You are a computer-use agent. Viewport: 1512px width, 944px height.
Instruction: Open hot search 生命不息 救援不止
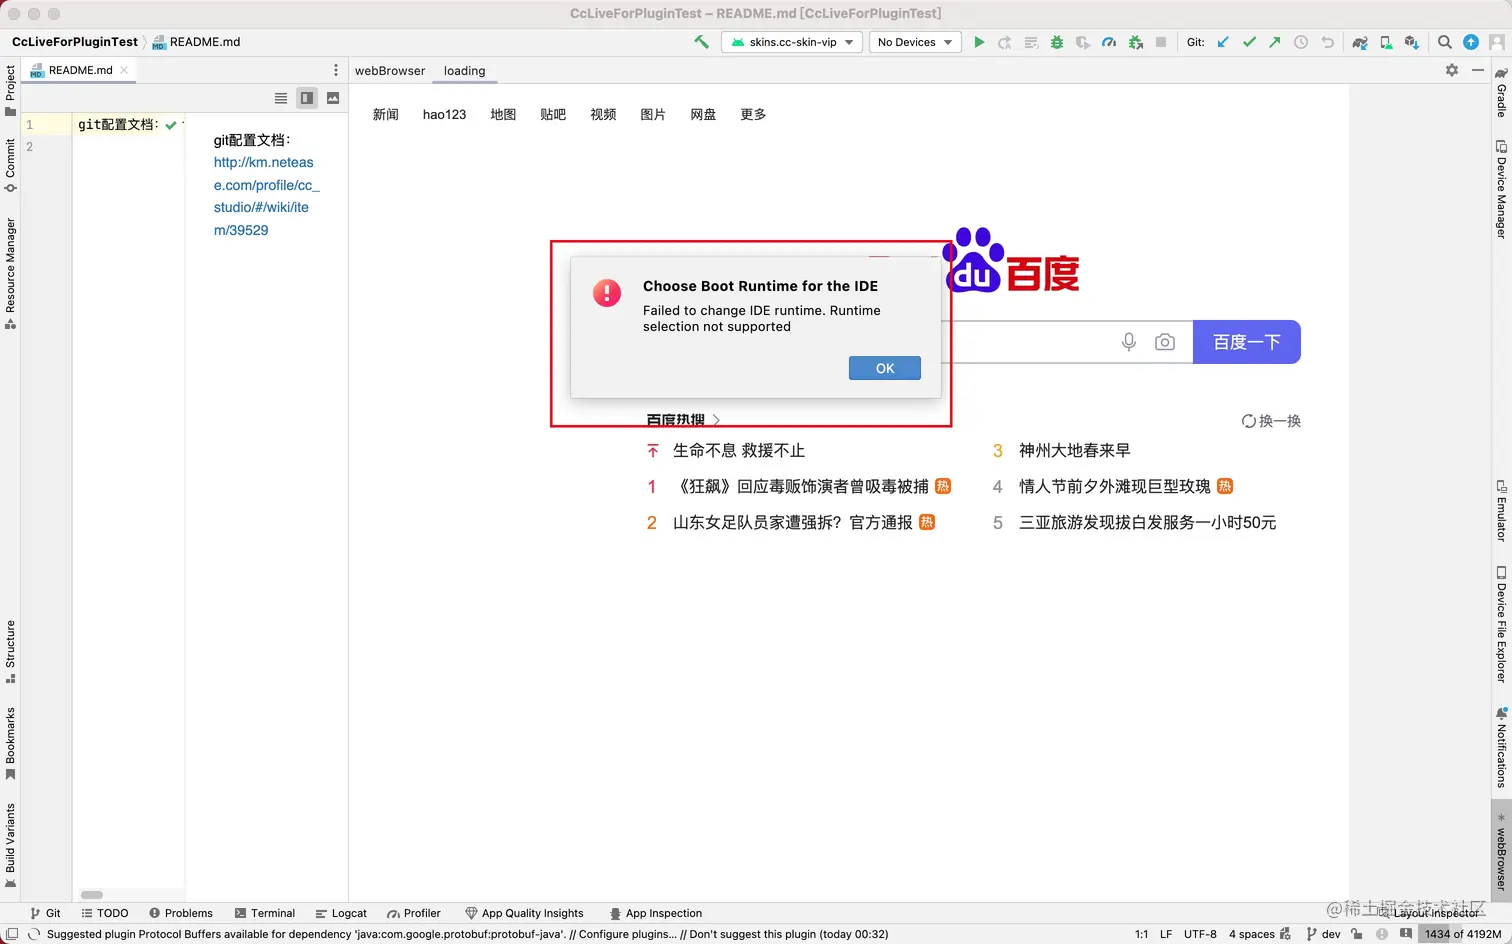739,450
